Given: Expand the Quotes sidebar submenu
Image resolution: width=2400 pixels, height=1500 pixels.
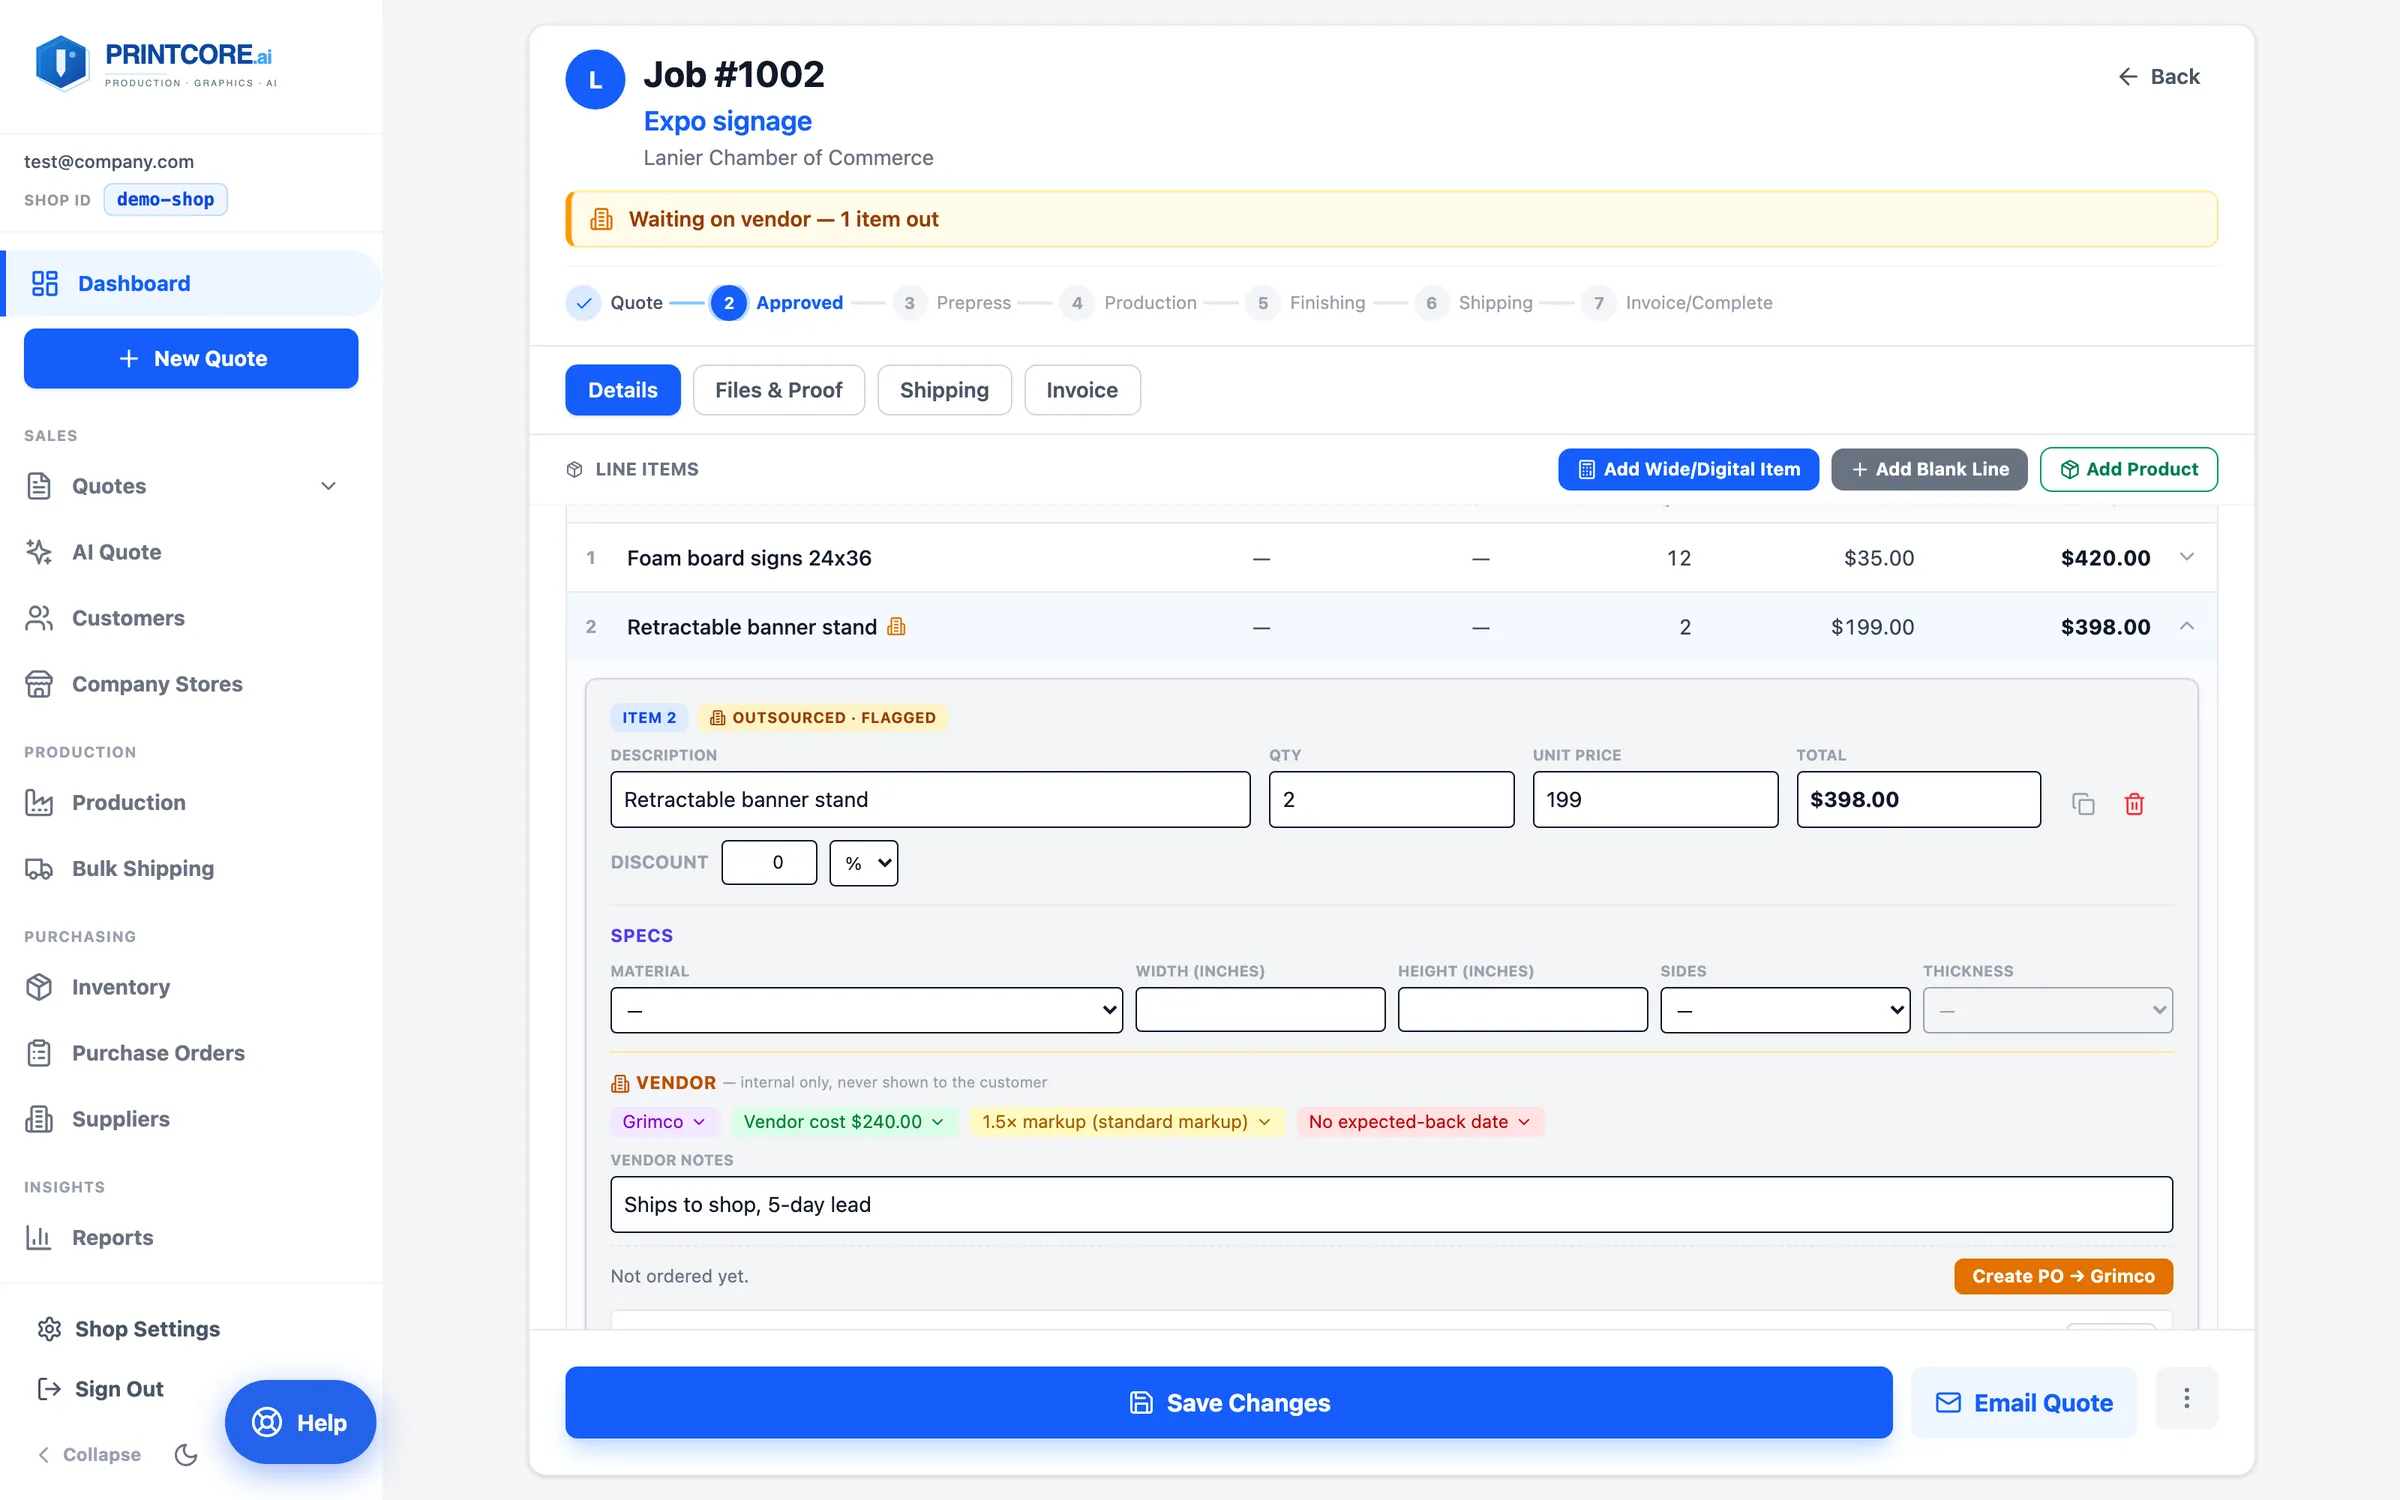Looking at the screenshot, I should point(328,486).
